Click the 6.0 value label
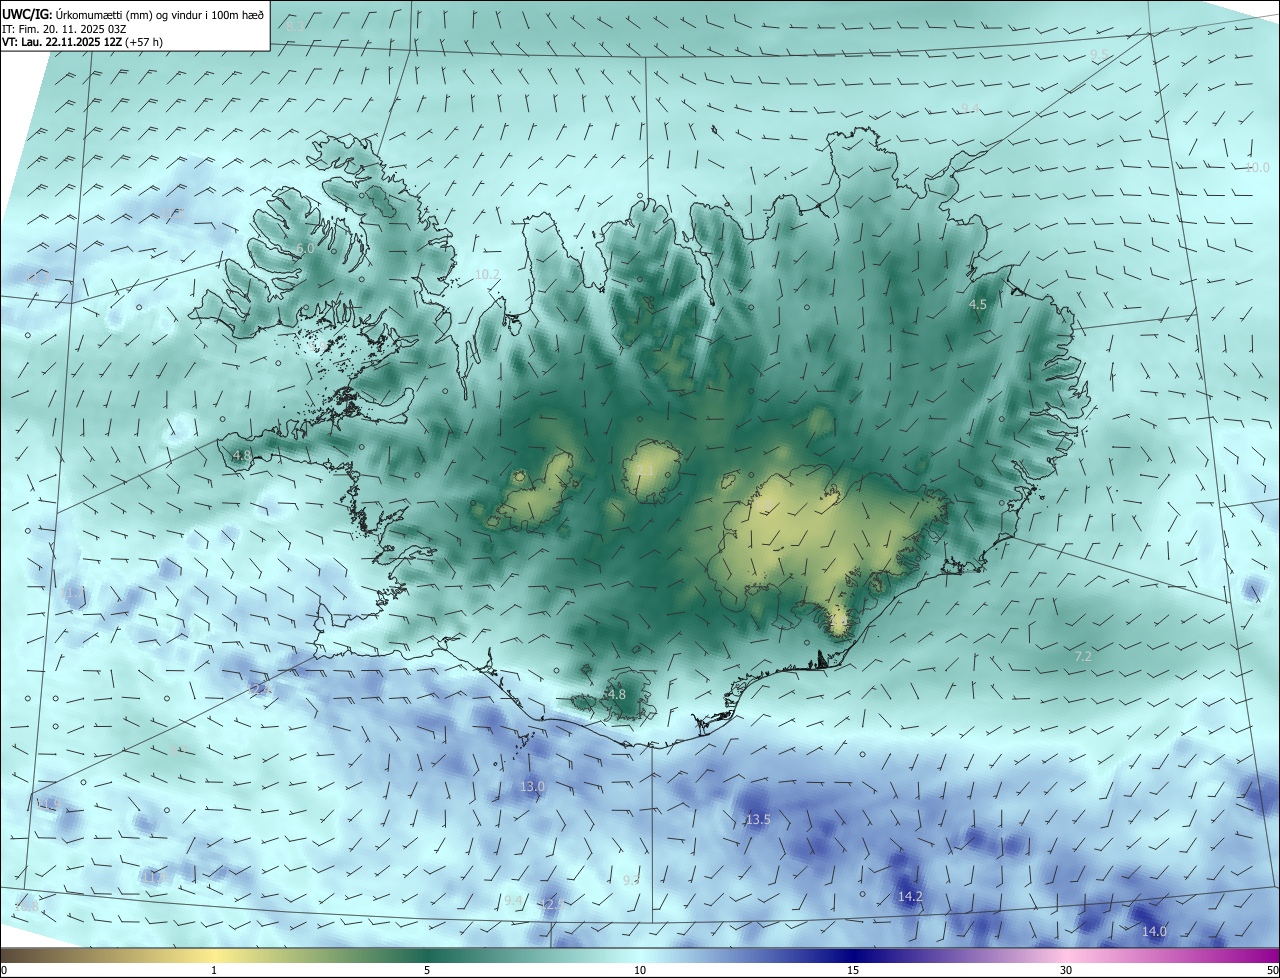The width and height of the screenshot is (1280, 978). click(306, 248)
